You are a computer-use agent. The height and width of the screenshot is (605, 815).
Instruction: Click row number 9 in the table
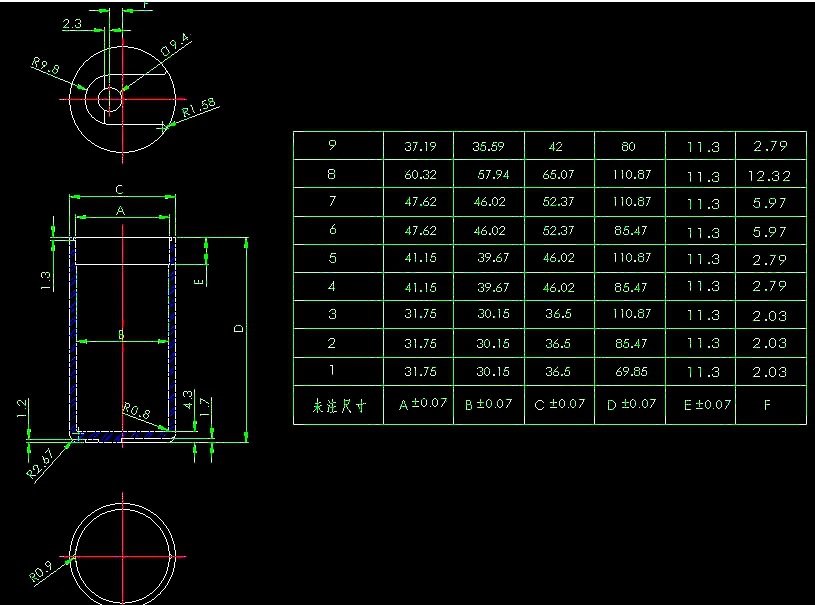332,145
